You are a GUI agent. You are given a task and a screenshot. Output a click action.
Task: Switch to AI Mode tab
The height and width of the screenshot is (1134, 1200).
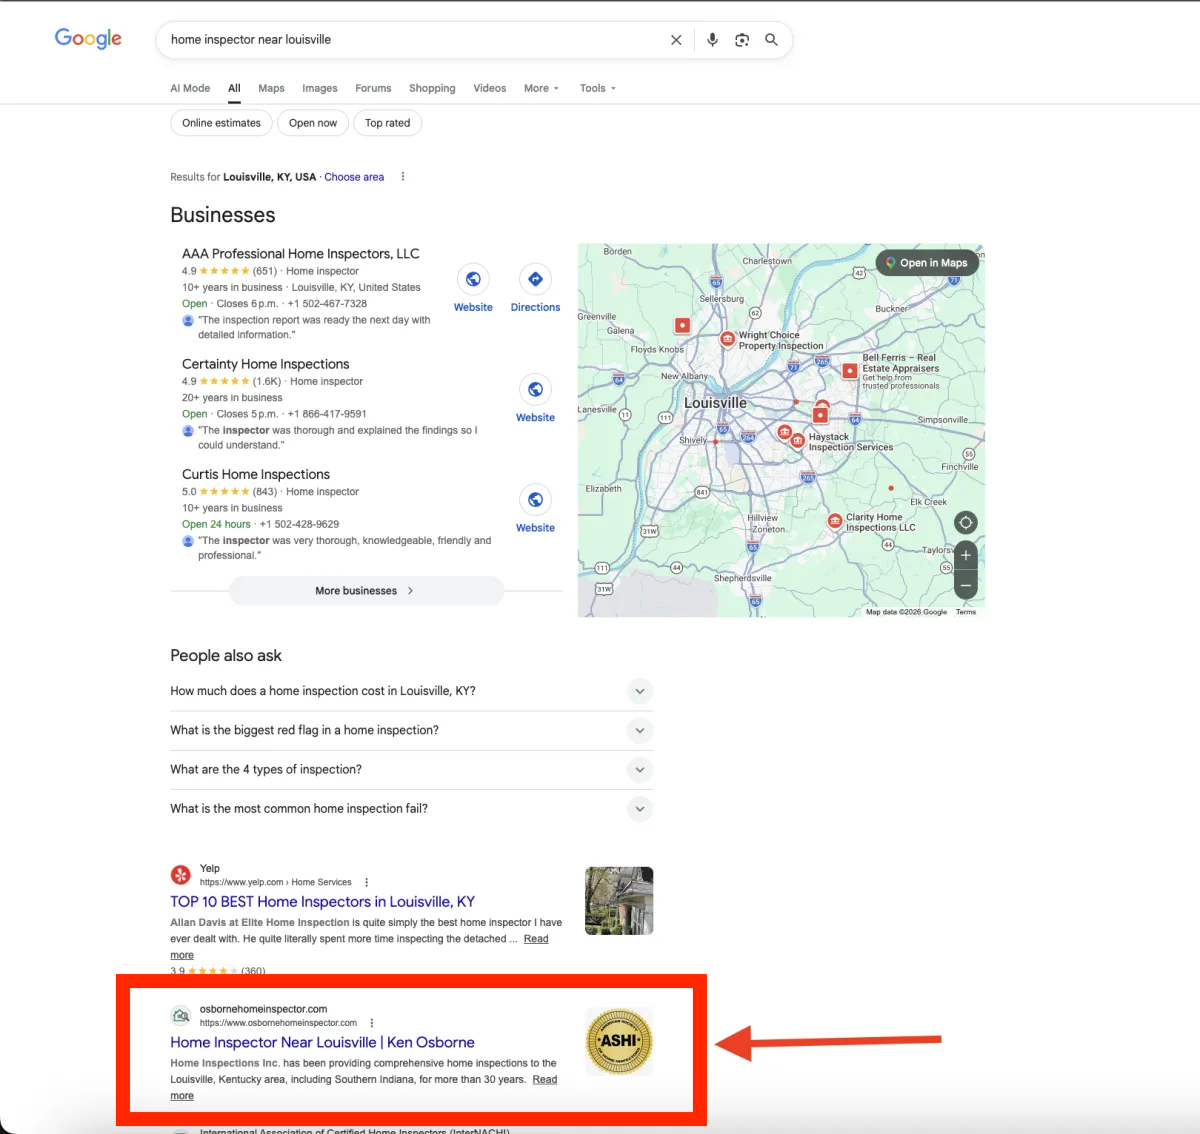(190, 88)
